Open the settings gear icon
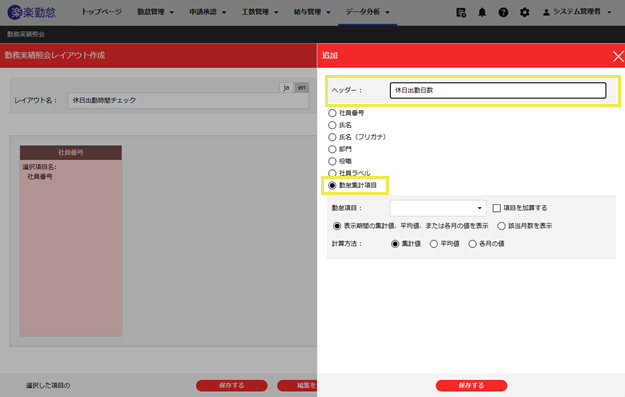Image resolution: width=625 pixels, height=397 pixels. coord(525,13)
